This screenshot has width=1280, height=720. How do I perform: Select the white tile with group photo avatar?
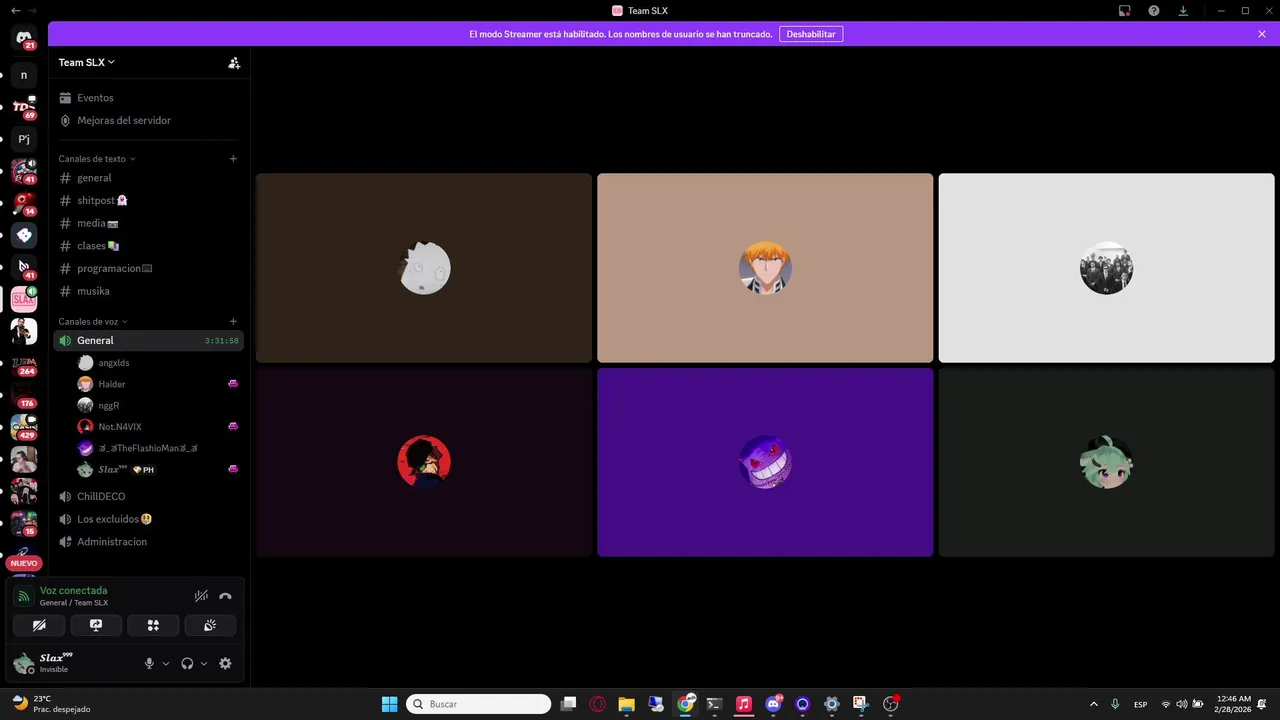tap(1106, 268)
